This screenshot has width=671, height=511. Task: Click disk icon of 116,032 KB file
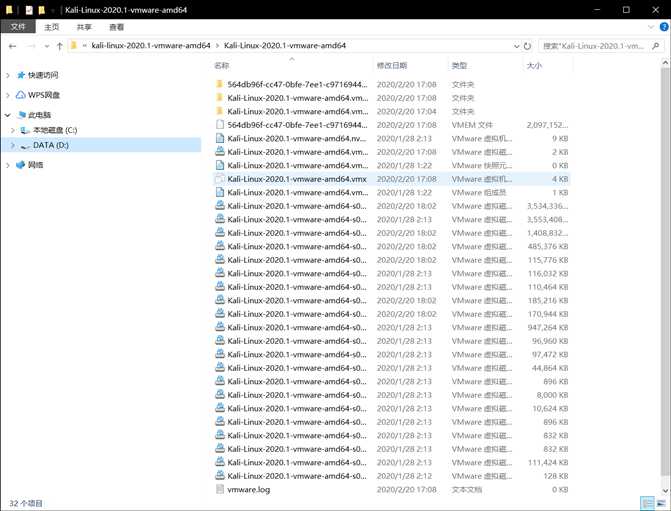[x=220, y=273]
